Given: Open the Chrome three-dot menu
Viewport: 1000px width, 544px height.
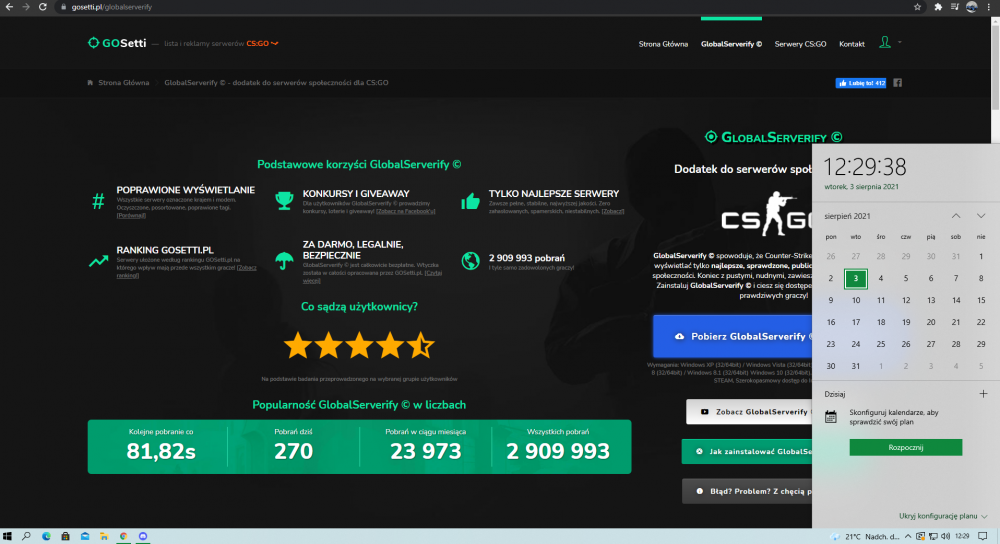Looking at the screenshot, I should pyautogui.click(x=989, y=7).
